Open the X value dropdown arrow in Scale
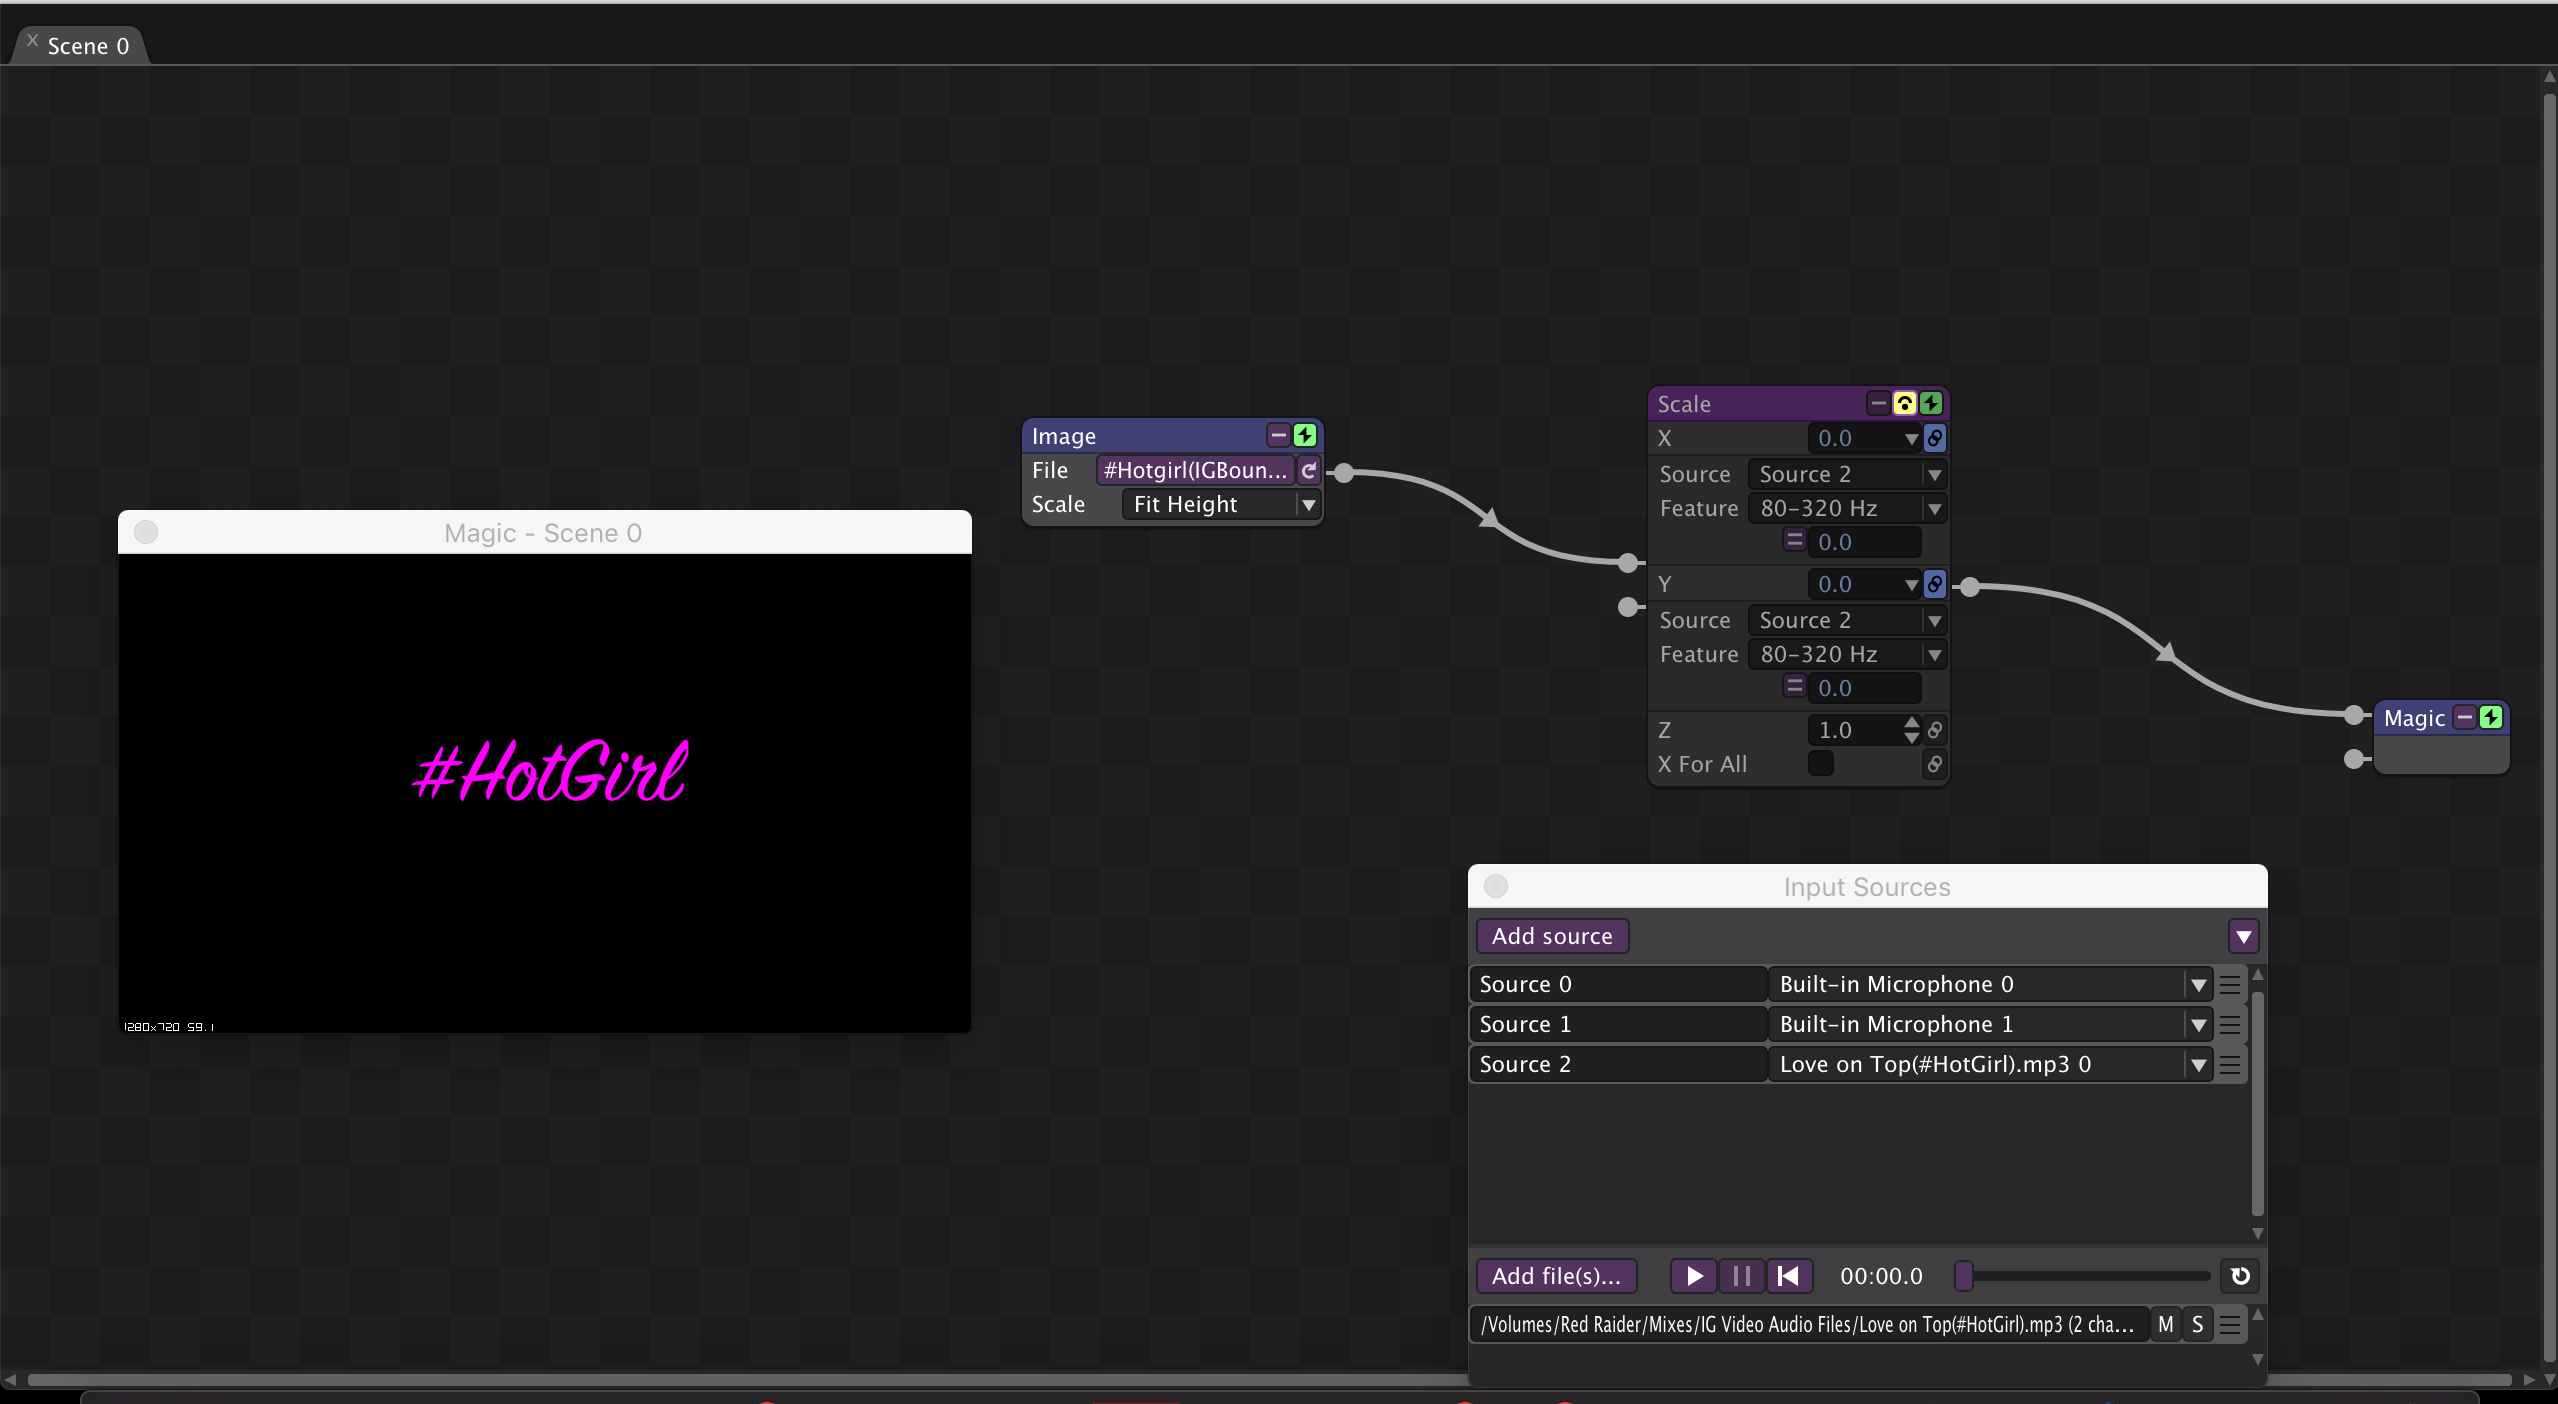This screenshot has height=1404, width=2558. point(1911,439)
